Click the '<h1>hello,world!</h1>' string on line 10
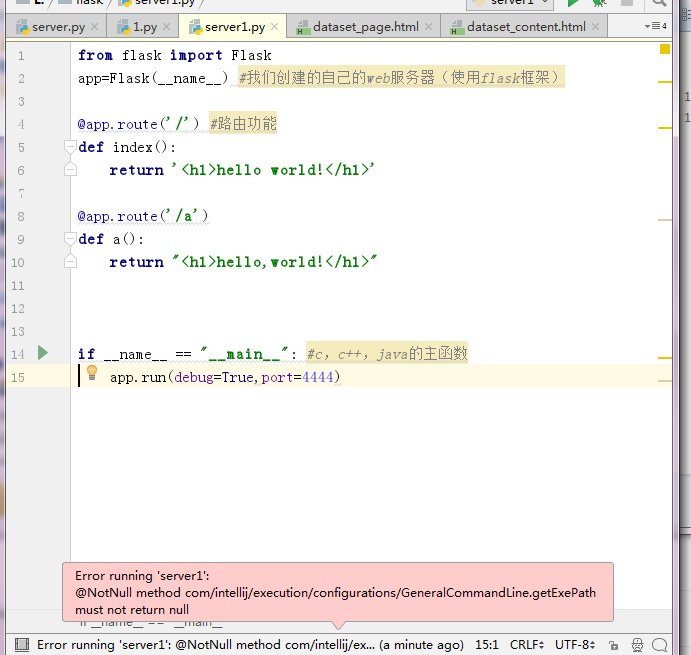Image resolution: width=691 pixels, height=655 pixels. pos(274,262)
